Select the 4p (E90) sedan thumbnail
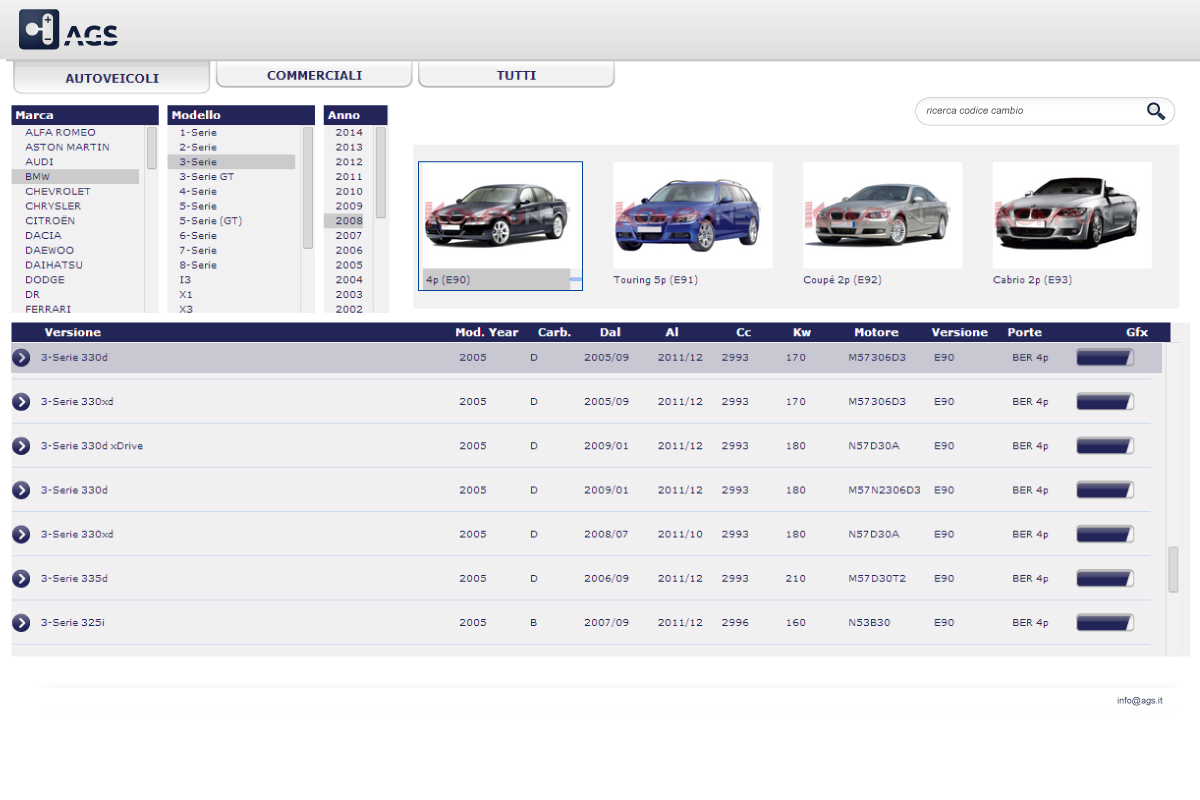Screen dimensions: 1200x800 point(500,226)
